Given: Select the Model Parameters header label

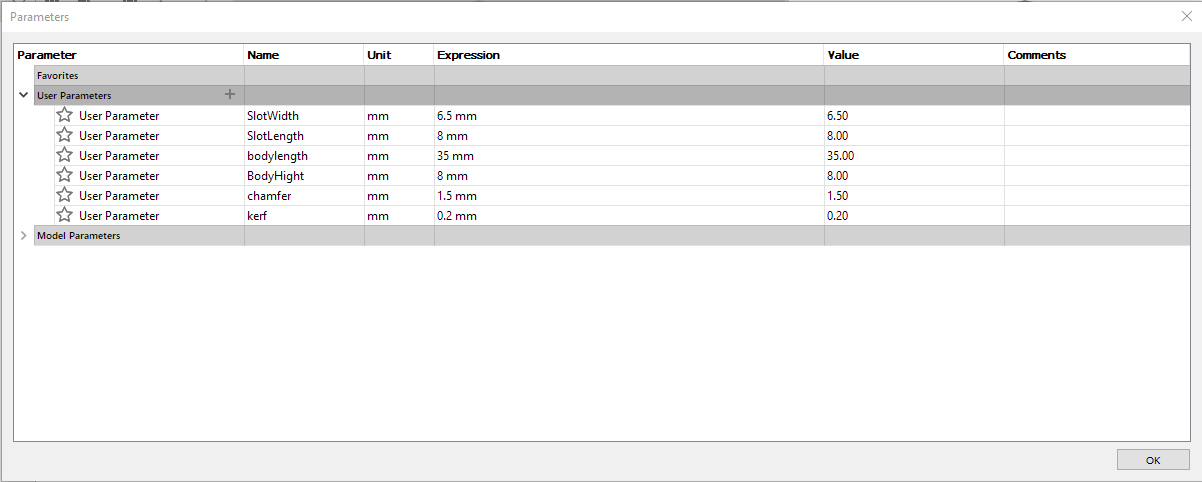Looking at the screenshot, I should 78,236.
